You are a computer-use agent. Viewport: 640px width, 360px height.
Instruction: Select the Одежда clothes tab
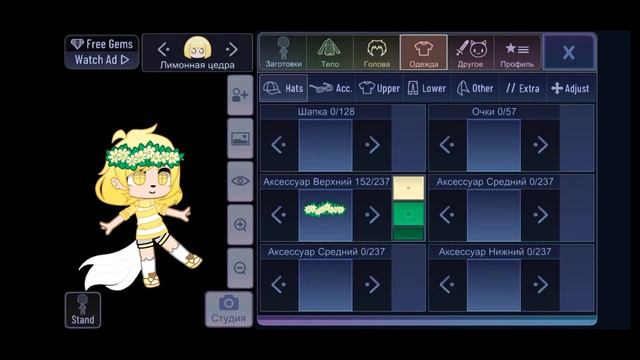pos(424,52)
